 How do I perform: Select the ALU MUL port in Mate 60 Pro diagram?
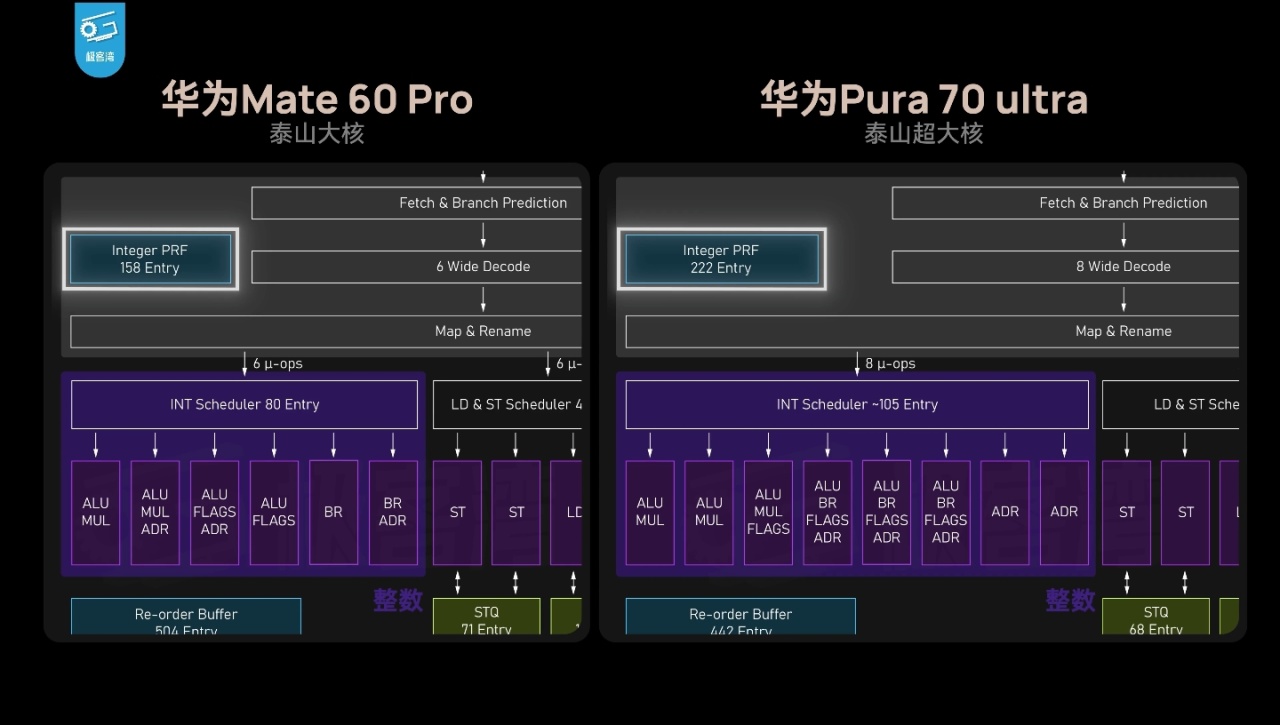click(96, 512)
